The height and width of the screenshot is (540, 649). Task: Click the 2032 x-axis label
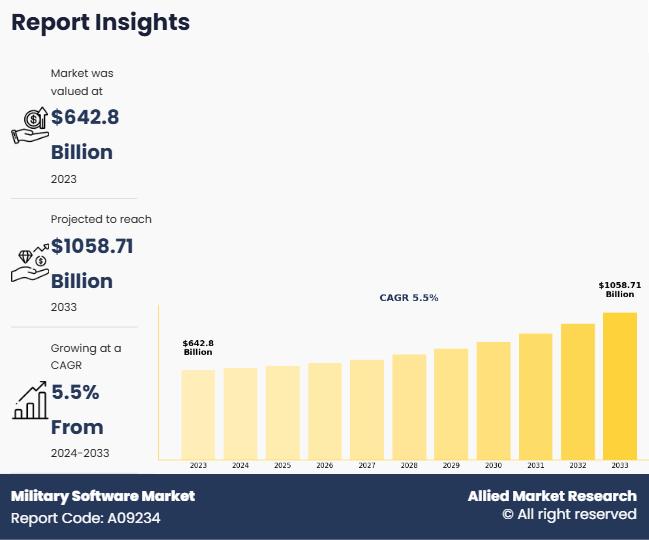click(x=577, y=466)
